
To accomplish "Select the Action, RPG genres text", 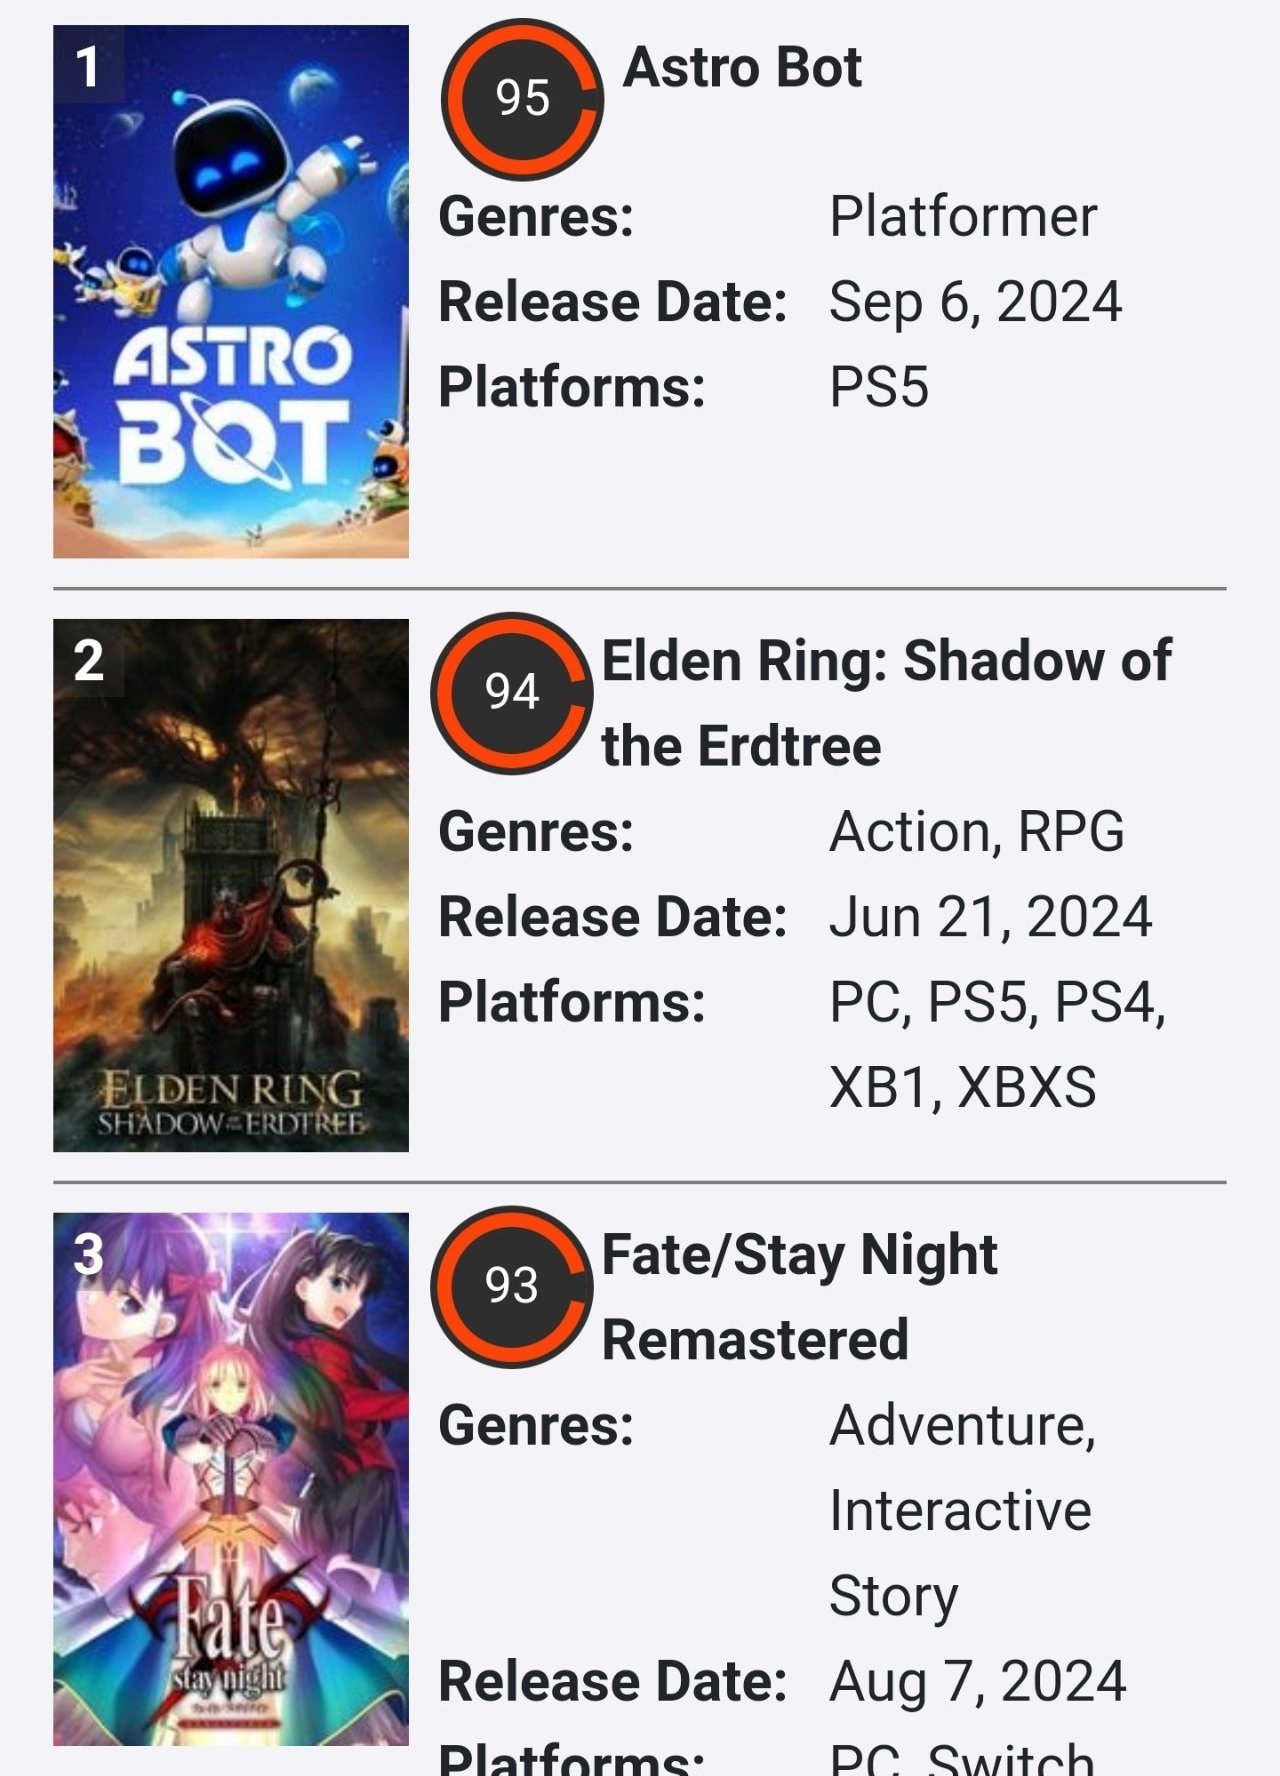I will (x=977, y=832).
